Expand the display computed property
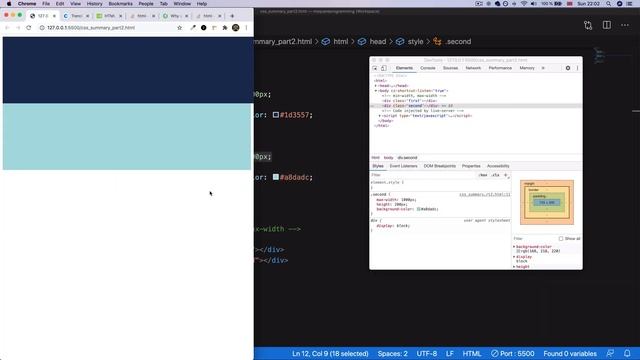 514,257
